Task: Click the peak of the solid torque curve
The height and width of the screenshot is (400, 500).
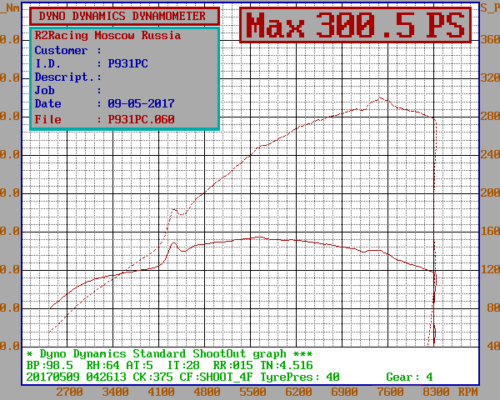Action: [x=259, y=237]
